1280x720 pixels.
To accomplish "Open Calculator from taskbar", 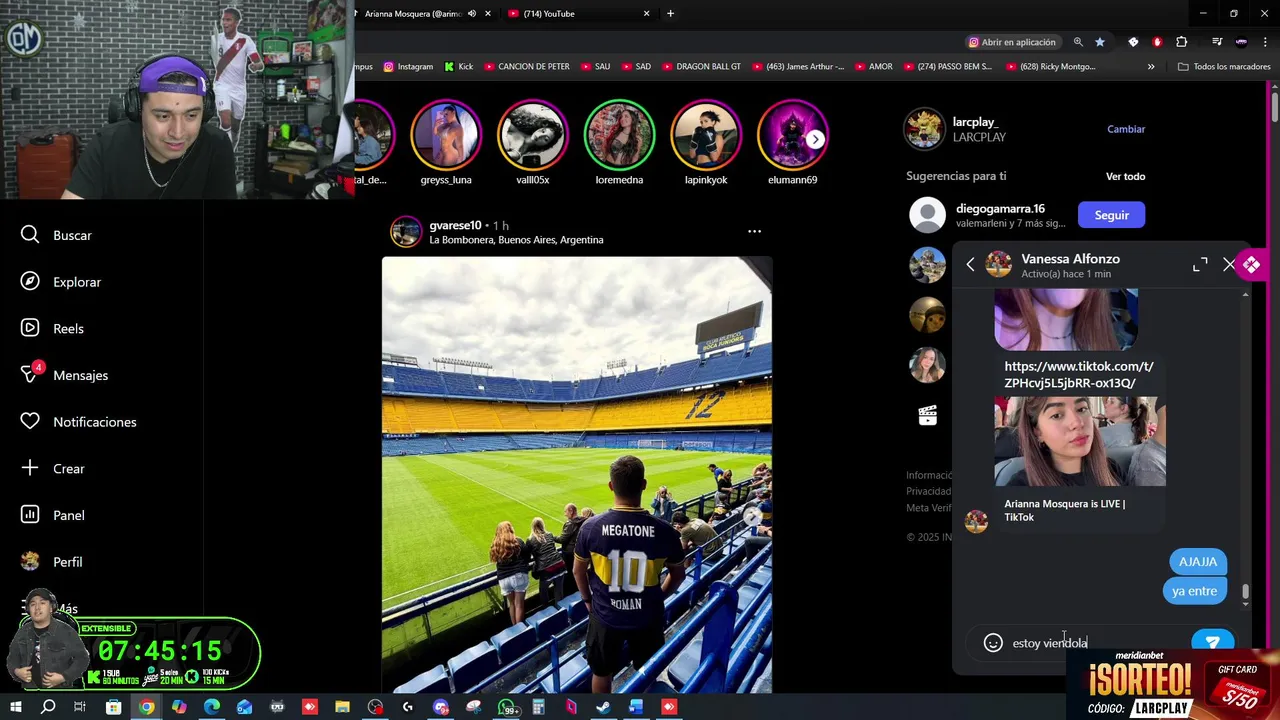I will point(538,707).
